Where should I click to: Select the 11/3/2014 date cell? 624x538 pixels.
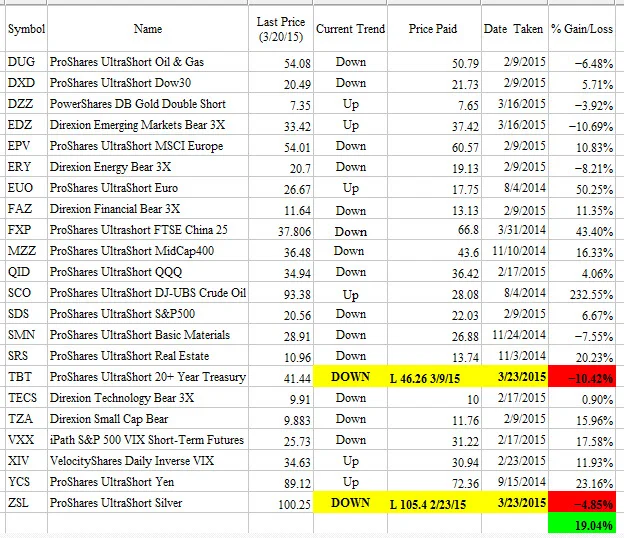pyautogui.click(x=515, y=356)
